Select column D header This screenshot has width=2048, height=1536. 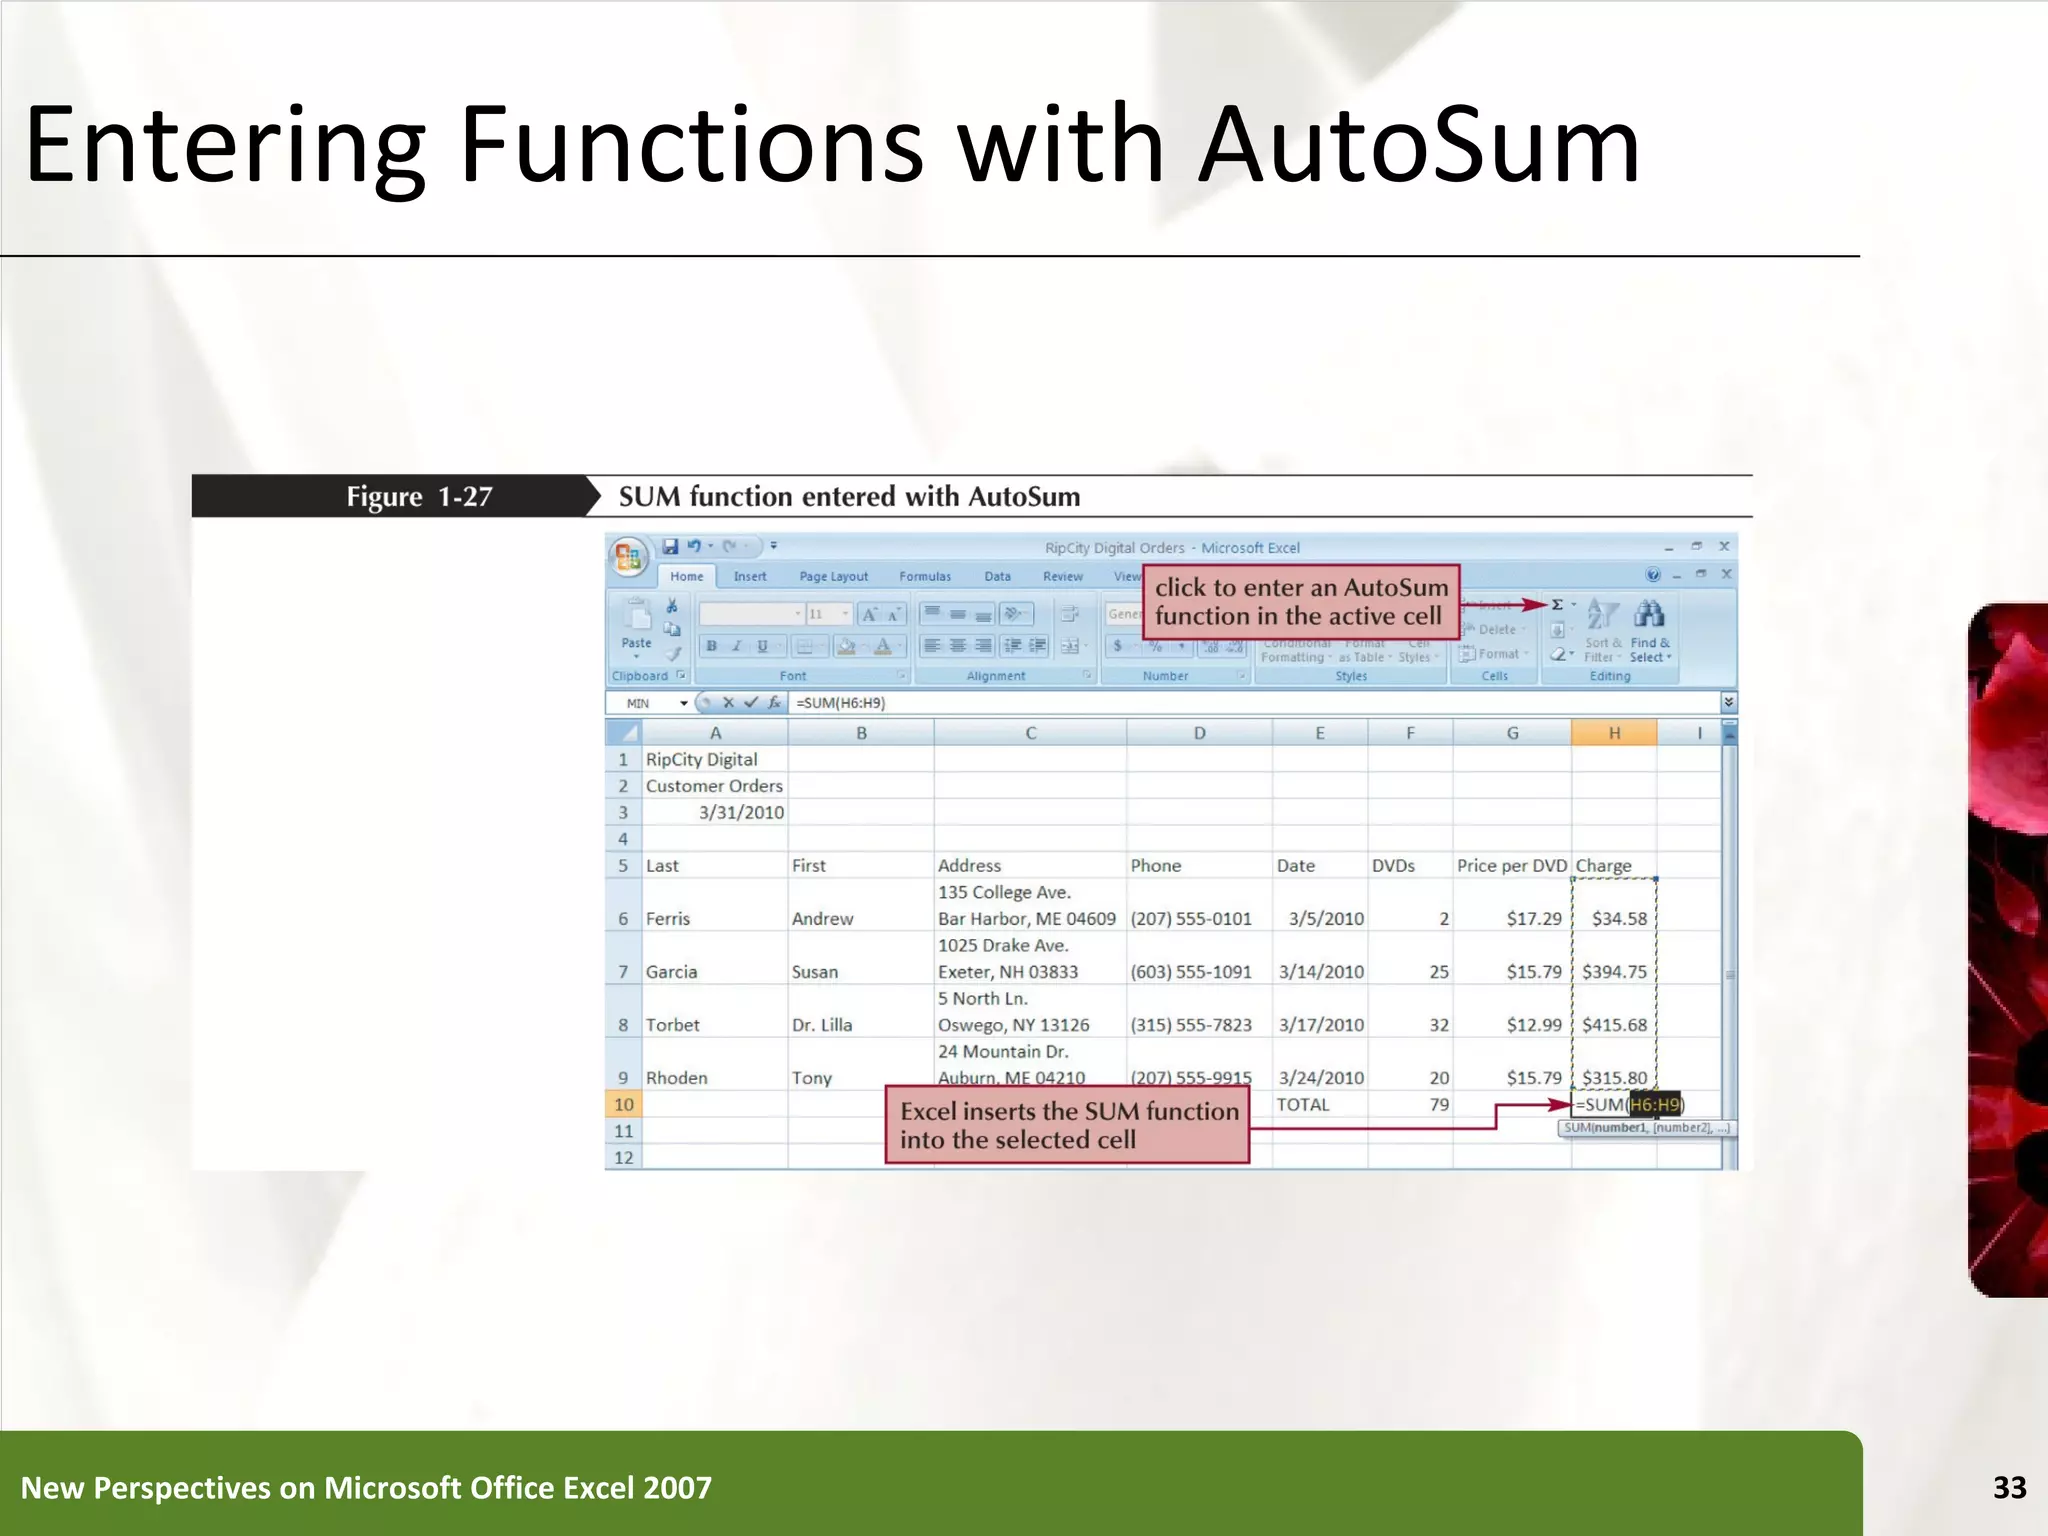pyautogui.click(x=1199, y=733)
